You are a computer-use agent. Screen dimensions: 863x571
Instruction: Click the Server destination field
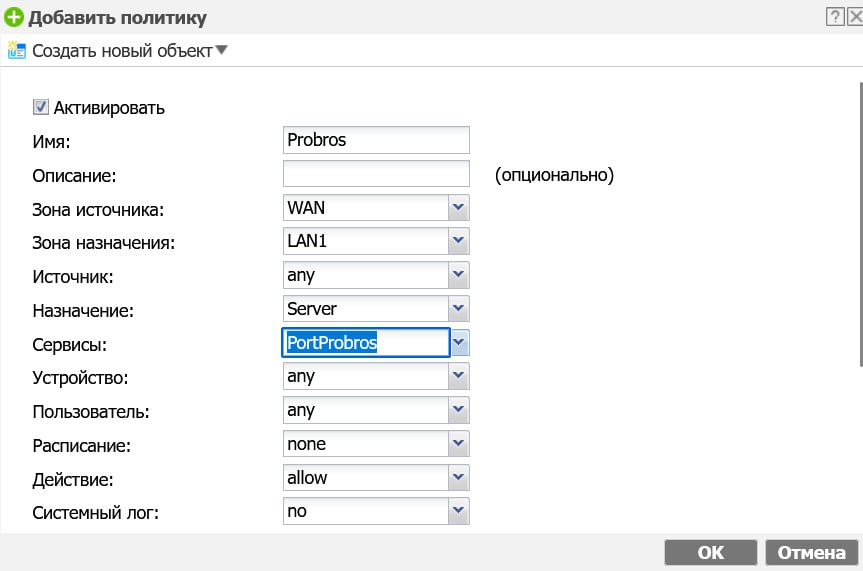[x=366, y=308]
